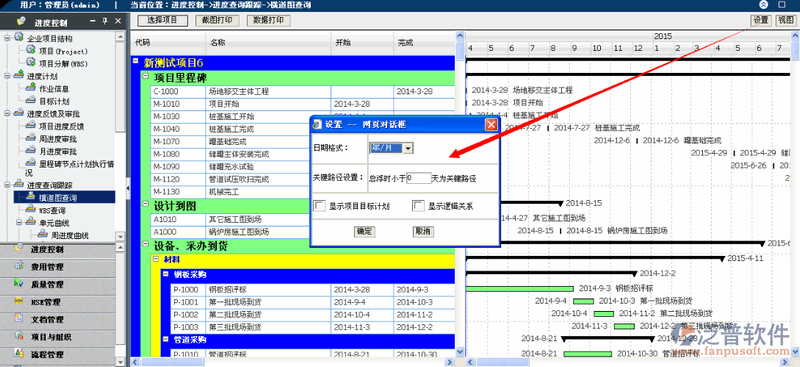The height and width of the screenshot is (367, 800).
Task: Enable 显示项目目标计划 checkbox
Action: pyautogui.click(x=319, y=206)
